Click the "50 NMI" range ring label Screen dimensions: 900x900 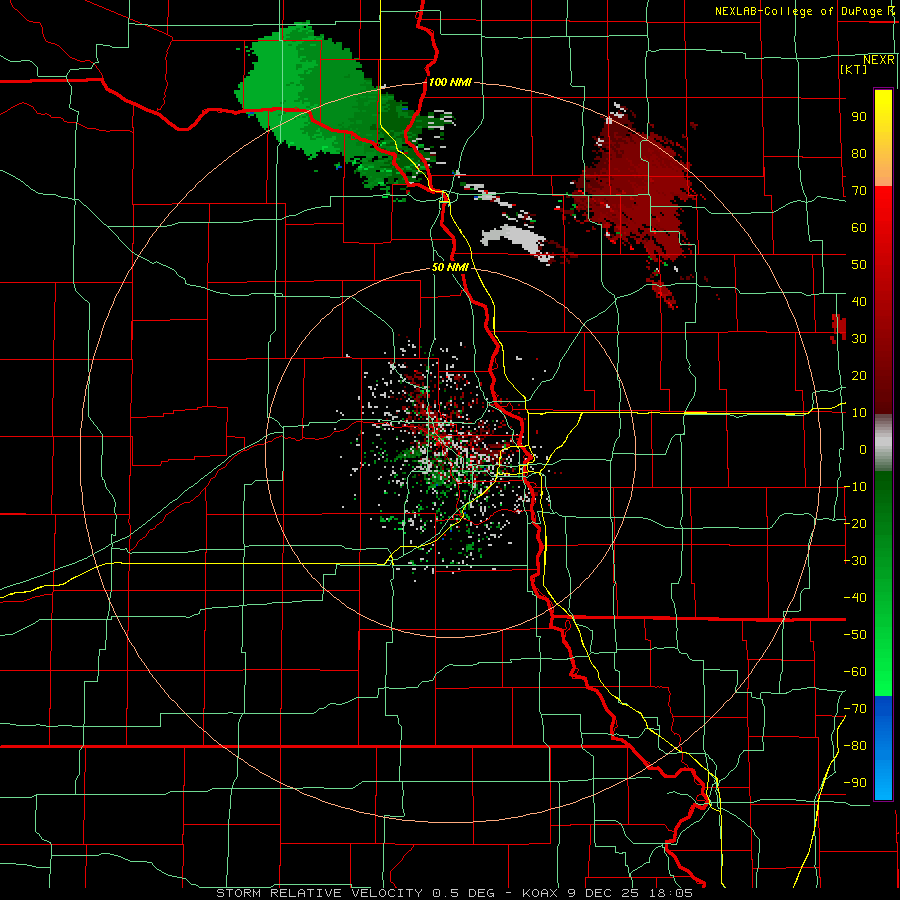[450, 267]
